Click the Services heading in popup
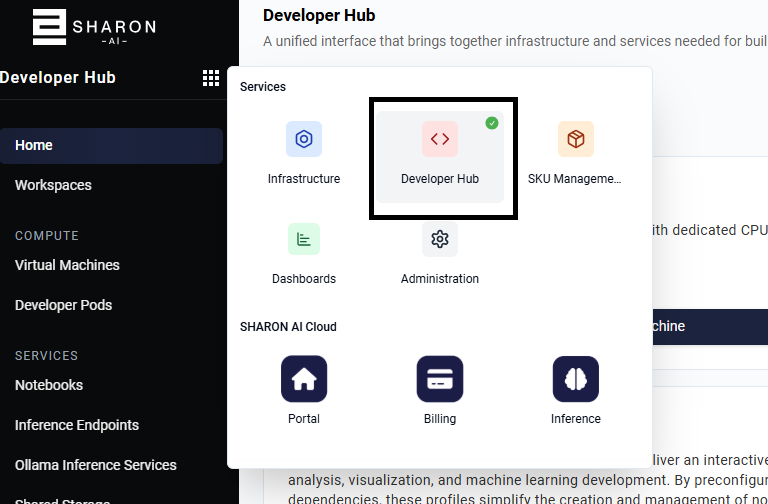The image size is (768, 504). pyautogui.click(x=263, y=87)
